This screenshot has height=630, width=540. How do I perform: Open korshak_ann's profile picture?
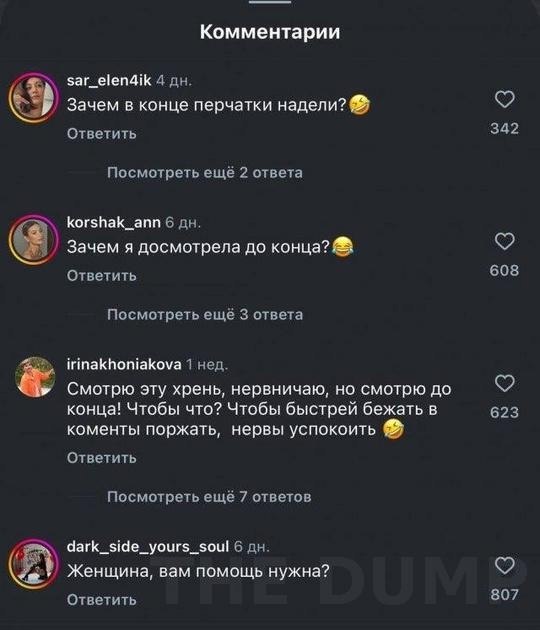34,239
